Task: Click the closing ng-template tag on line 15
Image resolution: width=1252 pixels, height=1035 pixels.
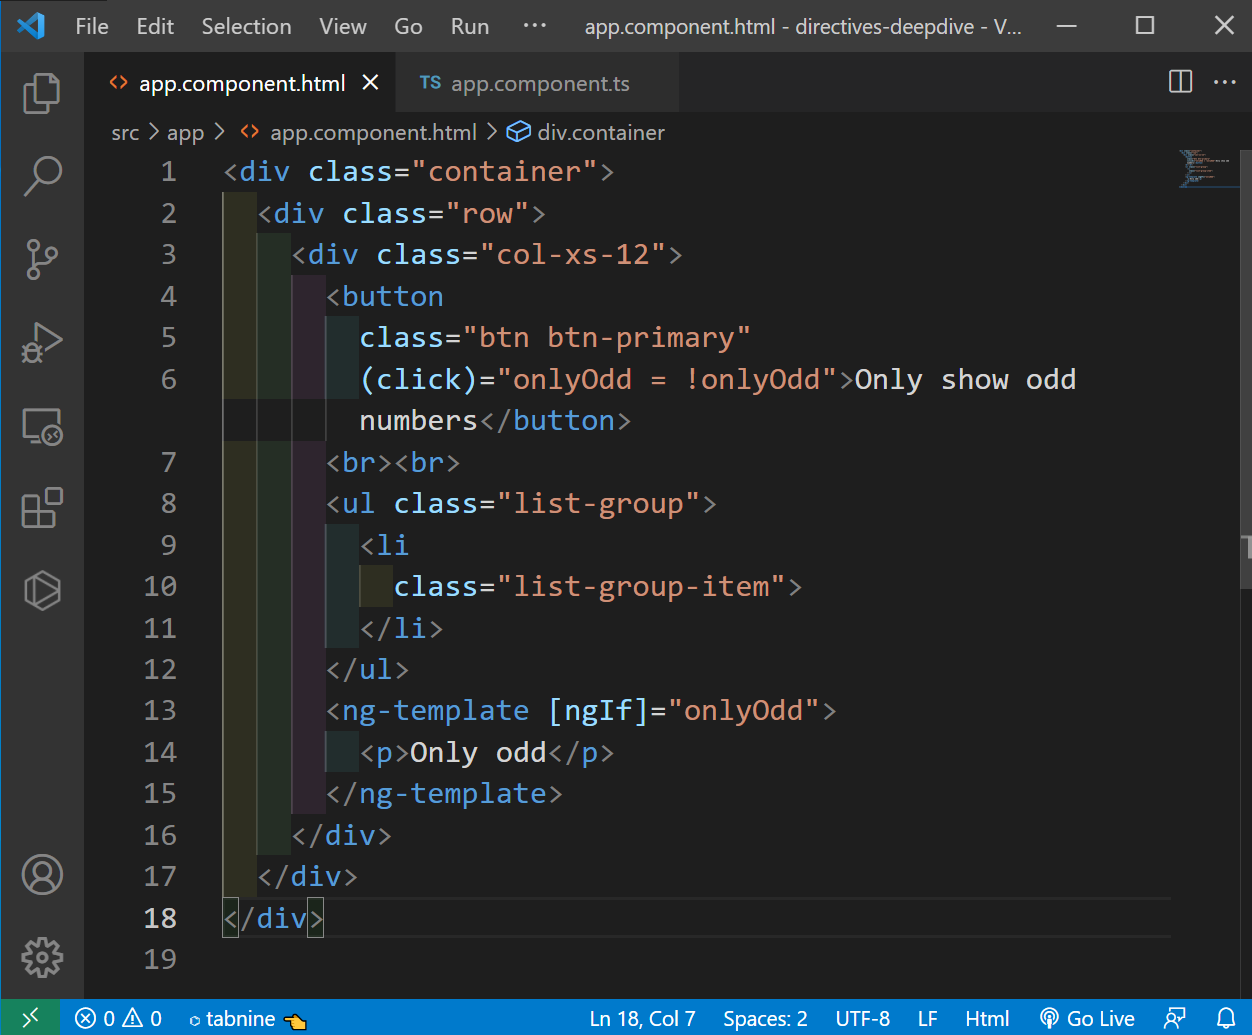Action: [x=445, y=794]
